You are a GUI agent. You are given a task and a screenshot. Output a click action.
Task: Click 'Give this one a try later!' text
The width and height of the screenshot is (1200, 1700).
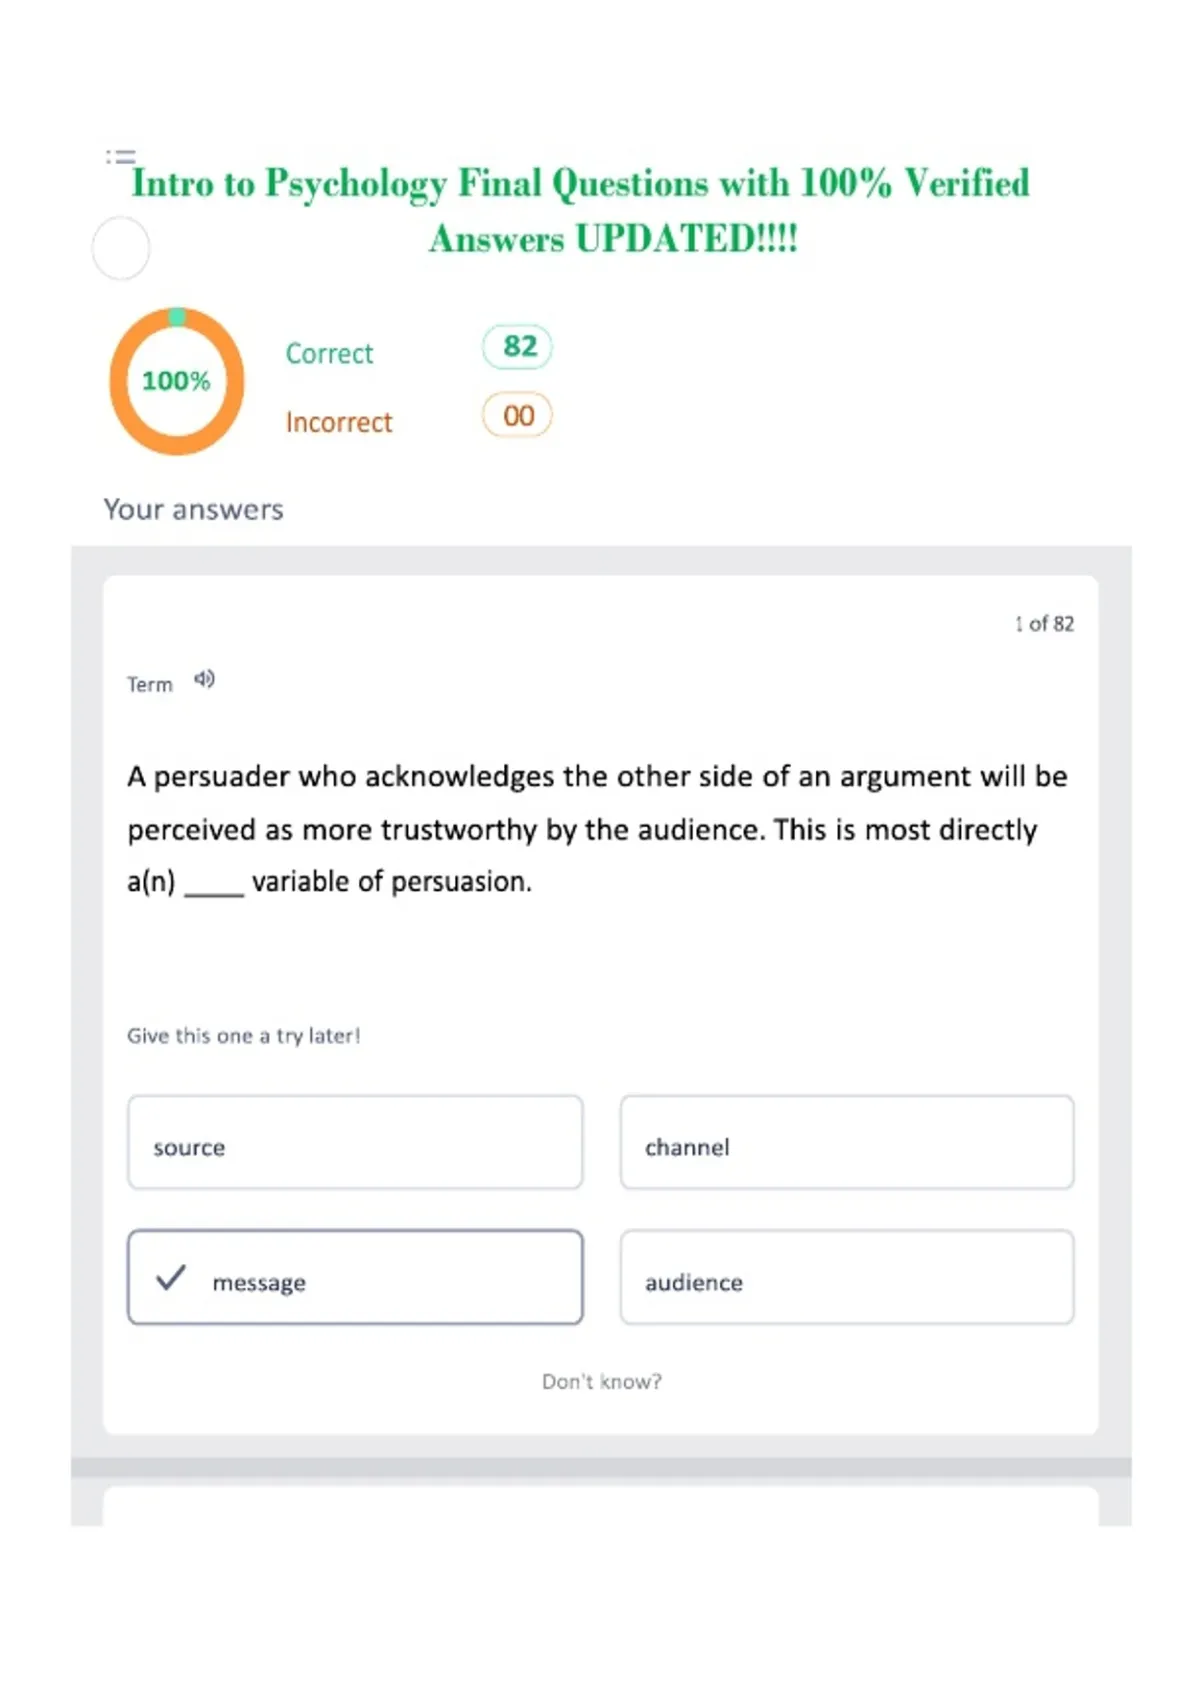pyautogui.click(x=244, y=1036)
